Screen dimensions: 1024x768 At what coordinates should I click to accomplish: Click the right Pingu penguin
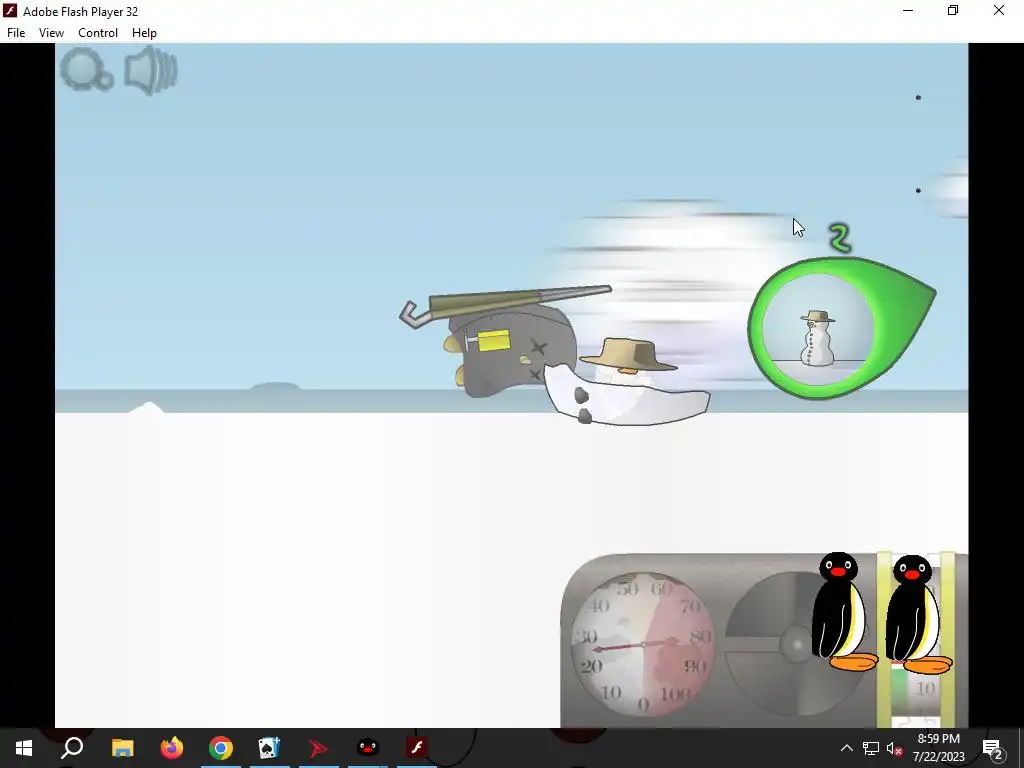[917, 615]
